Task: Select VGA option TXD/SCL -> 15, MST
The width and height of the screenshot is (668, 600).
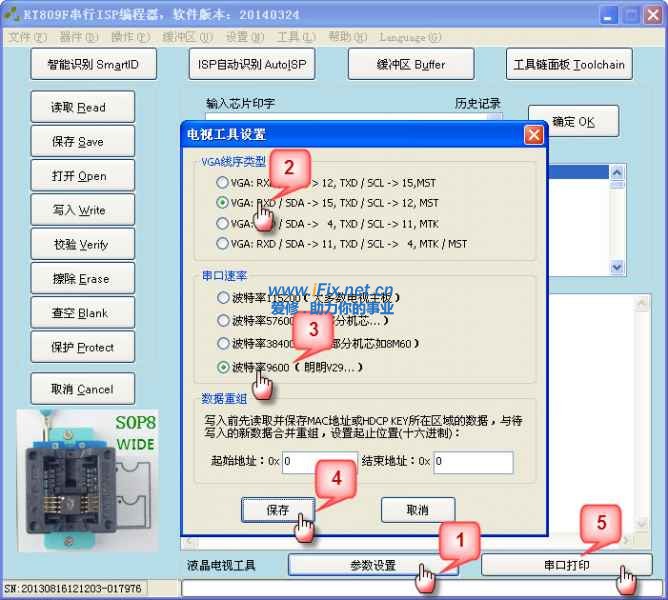Action: [x=222, y=183]
